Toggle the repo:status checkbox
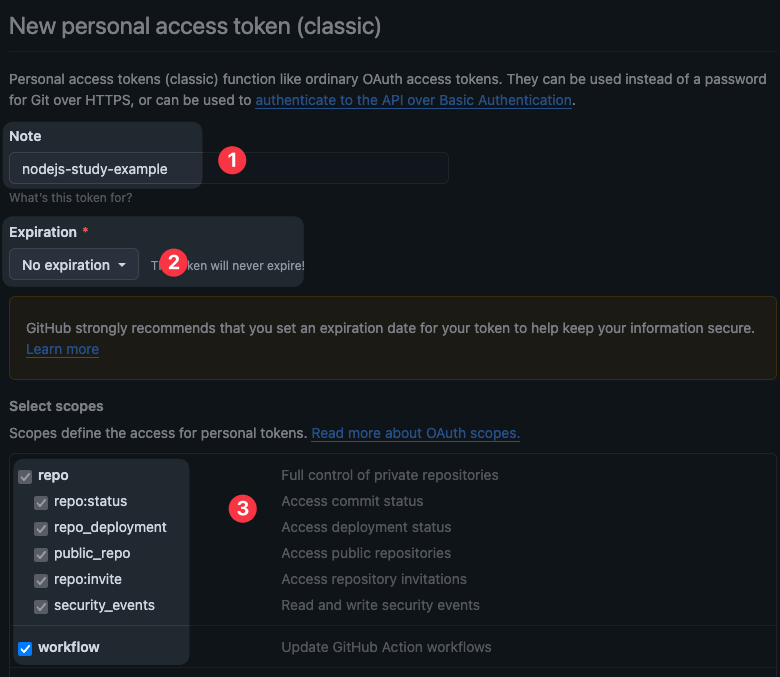Screen dimensions: 780x677 (x=41, y=502)
